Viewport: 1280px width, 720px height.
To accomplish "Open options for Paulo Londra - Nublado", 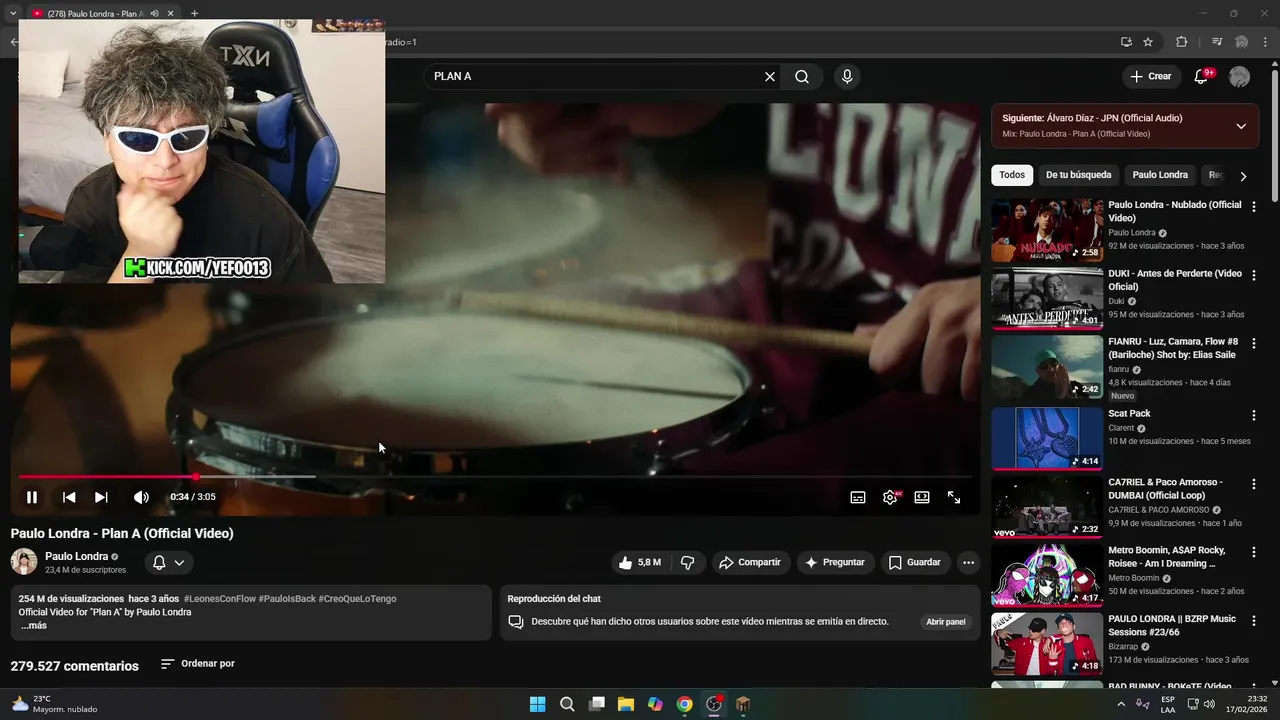I will 1253,206.
